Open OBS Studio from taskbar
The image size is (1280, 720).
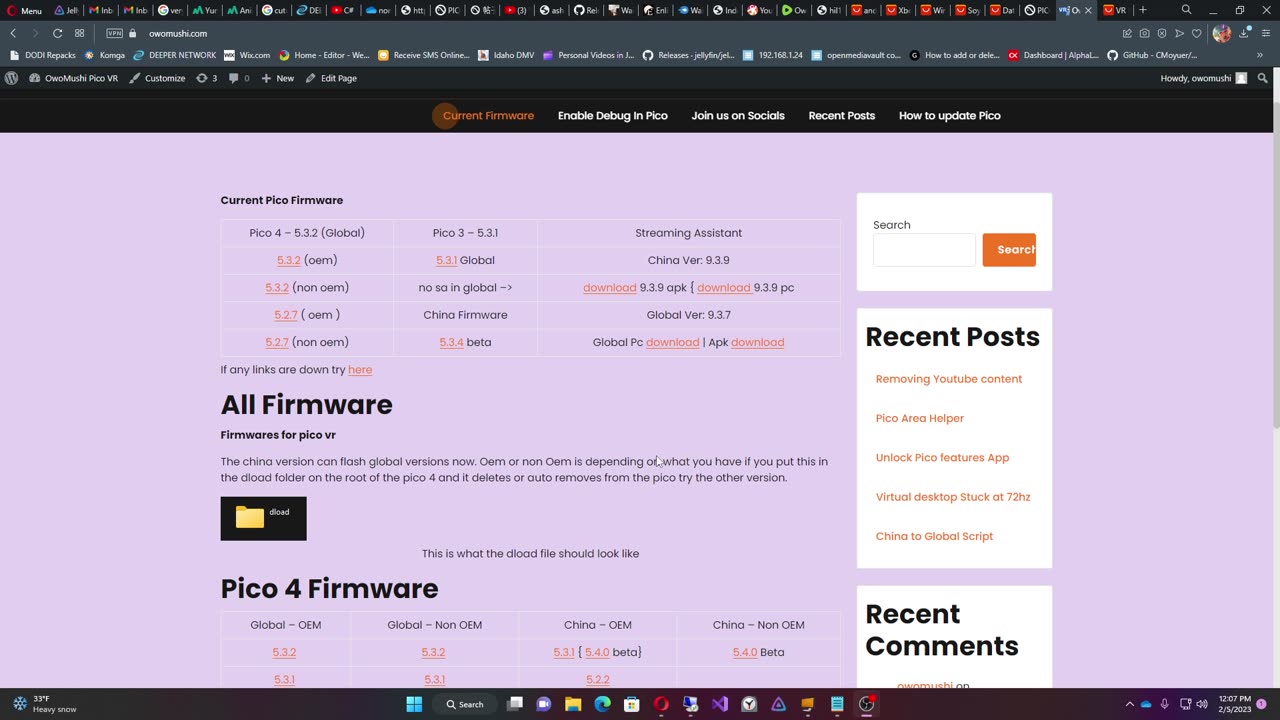(x=867, y=704)
